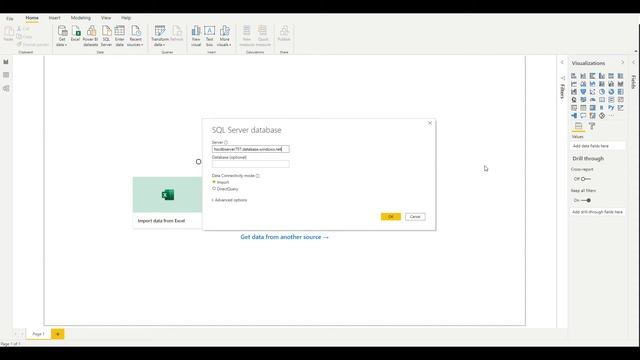Switch to Data view in left sidebar
Screen dimensions: 640x360
pyautogui.click(x=6, y=75)
